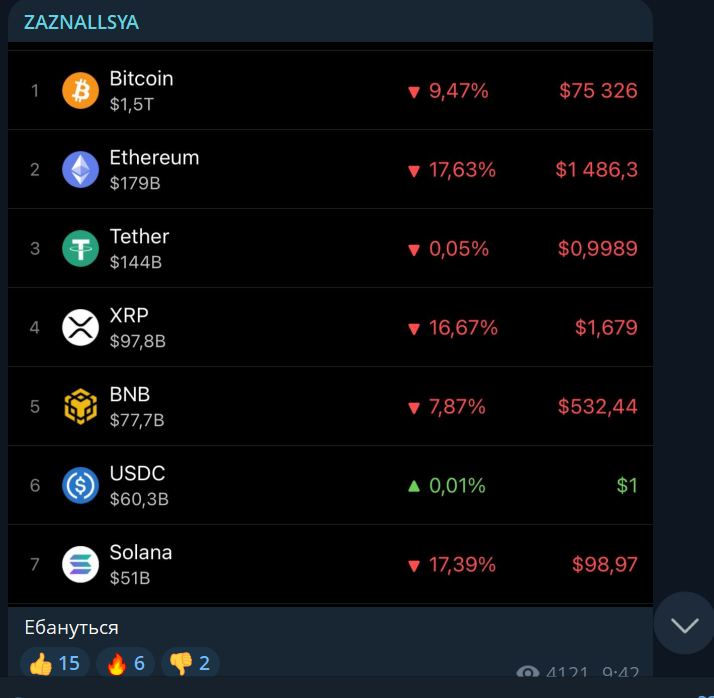Screen dimensions: 714x698
Task: Click the USDC logo icon
Action: click(81, 485)
